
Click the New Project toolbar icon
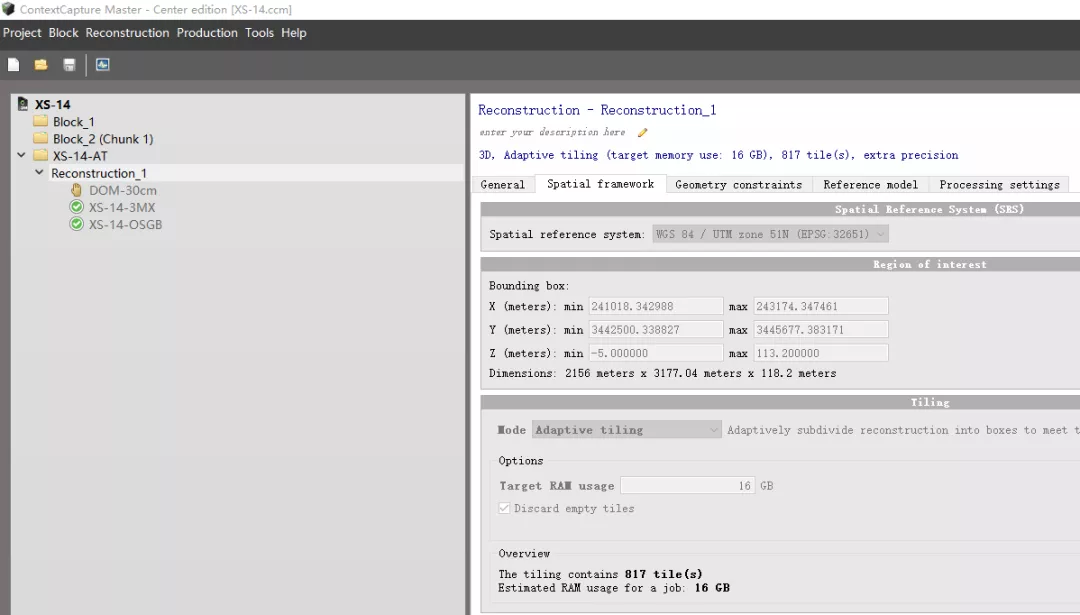(x=13, y=65)
